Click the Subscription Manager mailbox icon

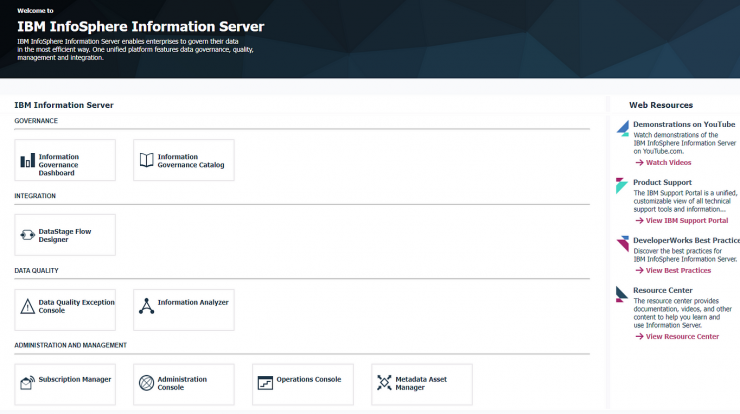[27, 382]
